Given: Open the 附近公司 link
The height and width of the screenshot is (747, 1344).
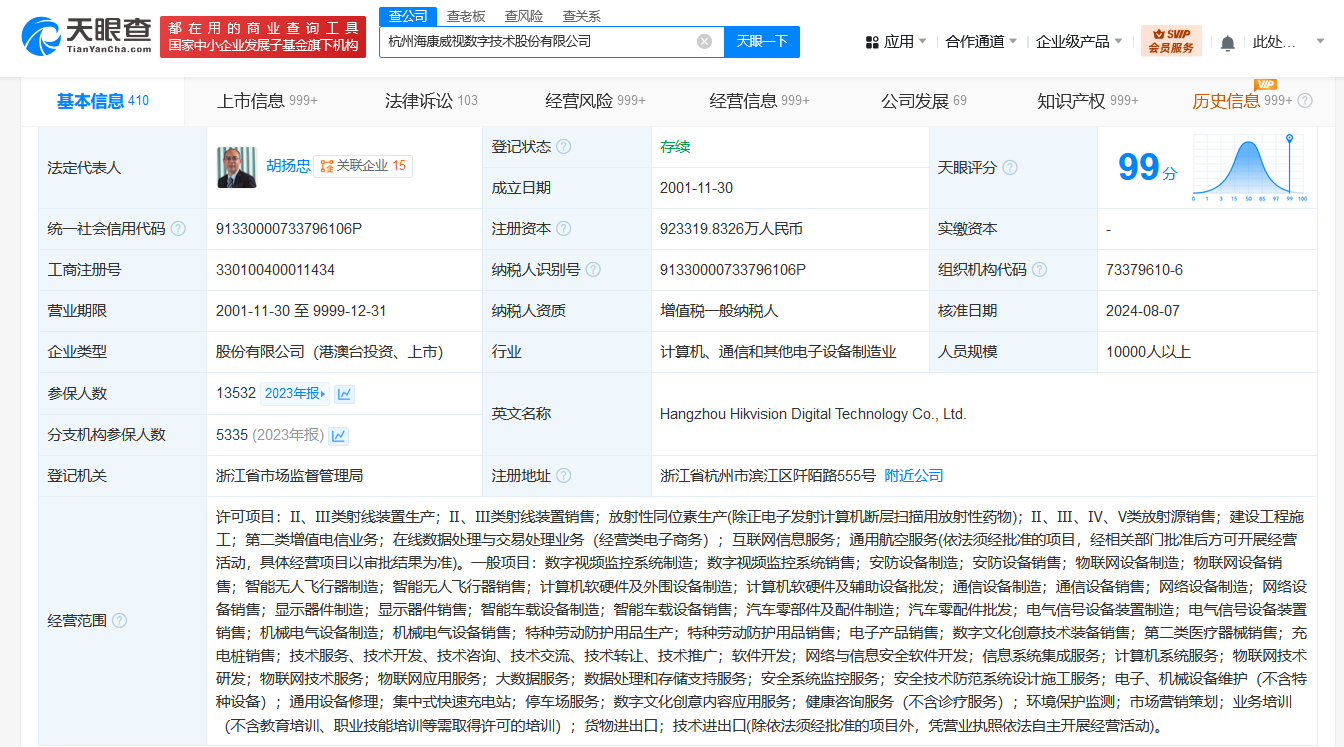Looking at the screenshot, I should tap(914, 476).
